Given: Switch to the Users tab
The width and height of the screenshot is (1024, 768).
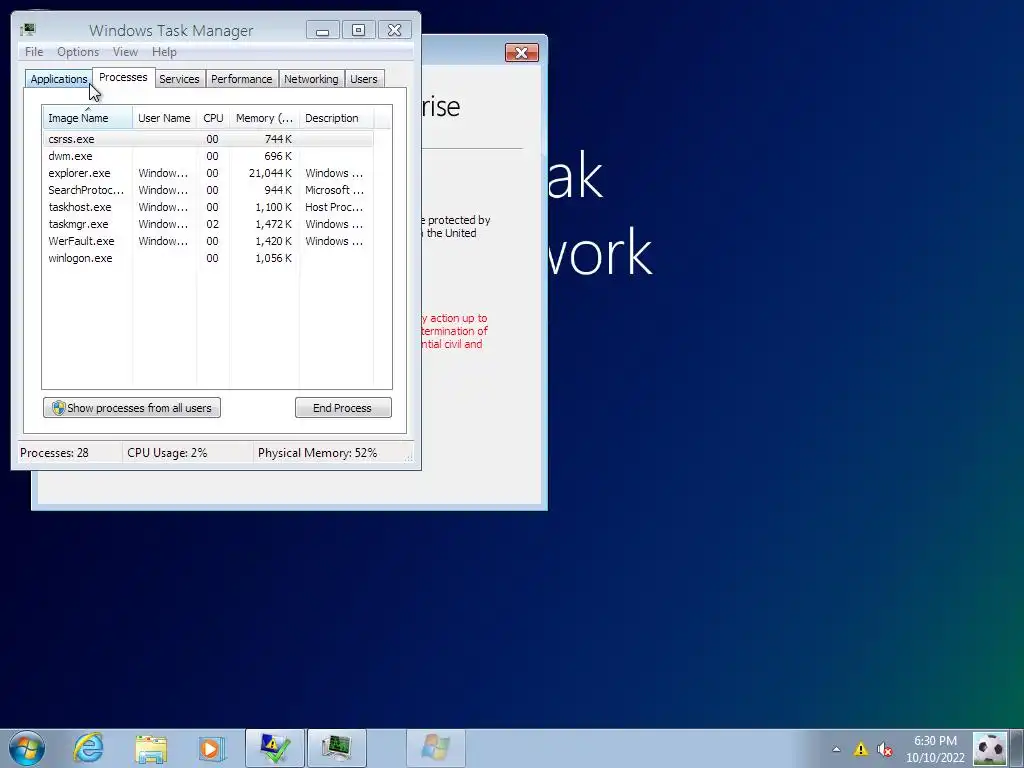Looking at the screenshot, I should click(363, 79).
